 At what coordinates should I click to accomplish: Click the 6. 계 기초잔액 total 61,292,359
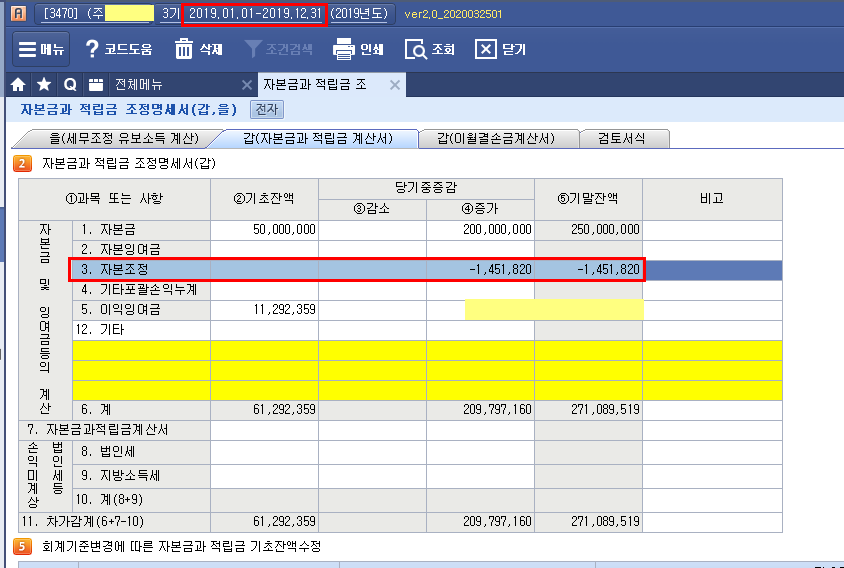click(x=264, y=410)
